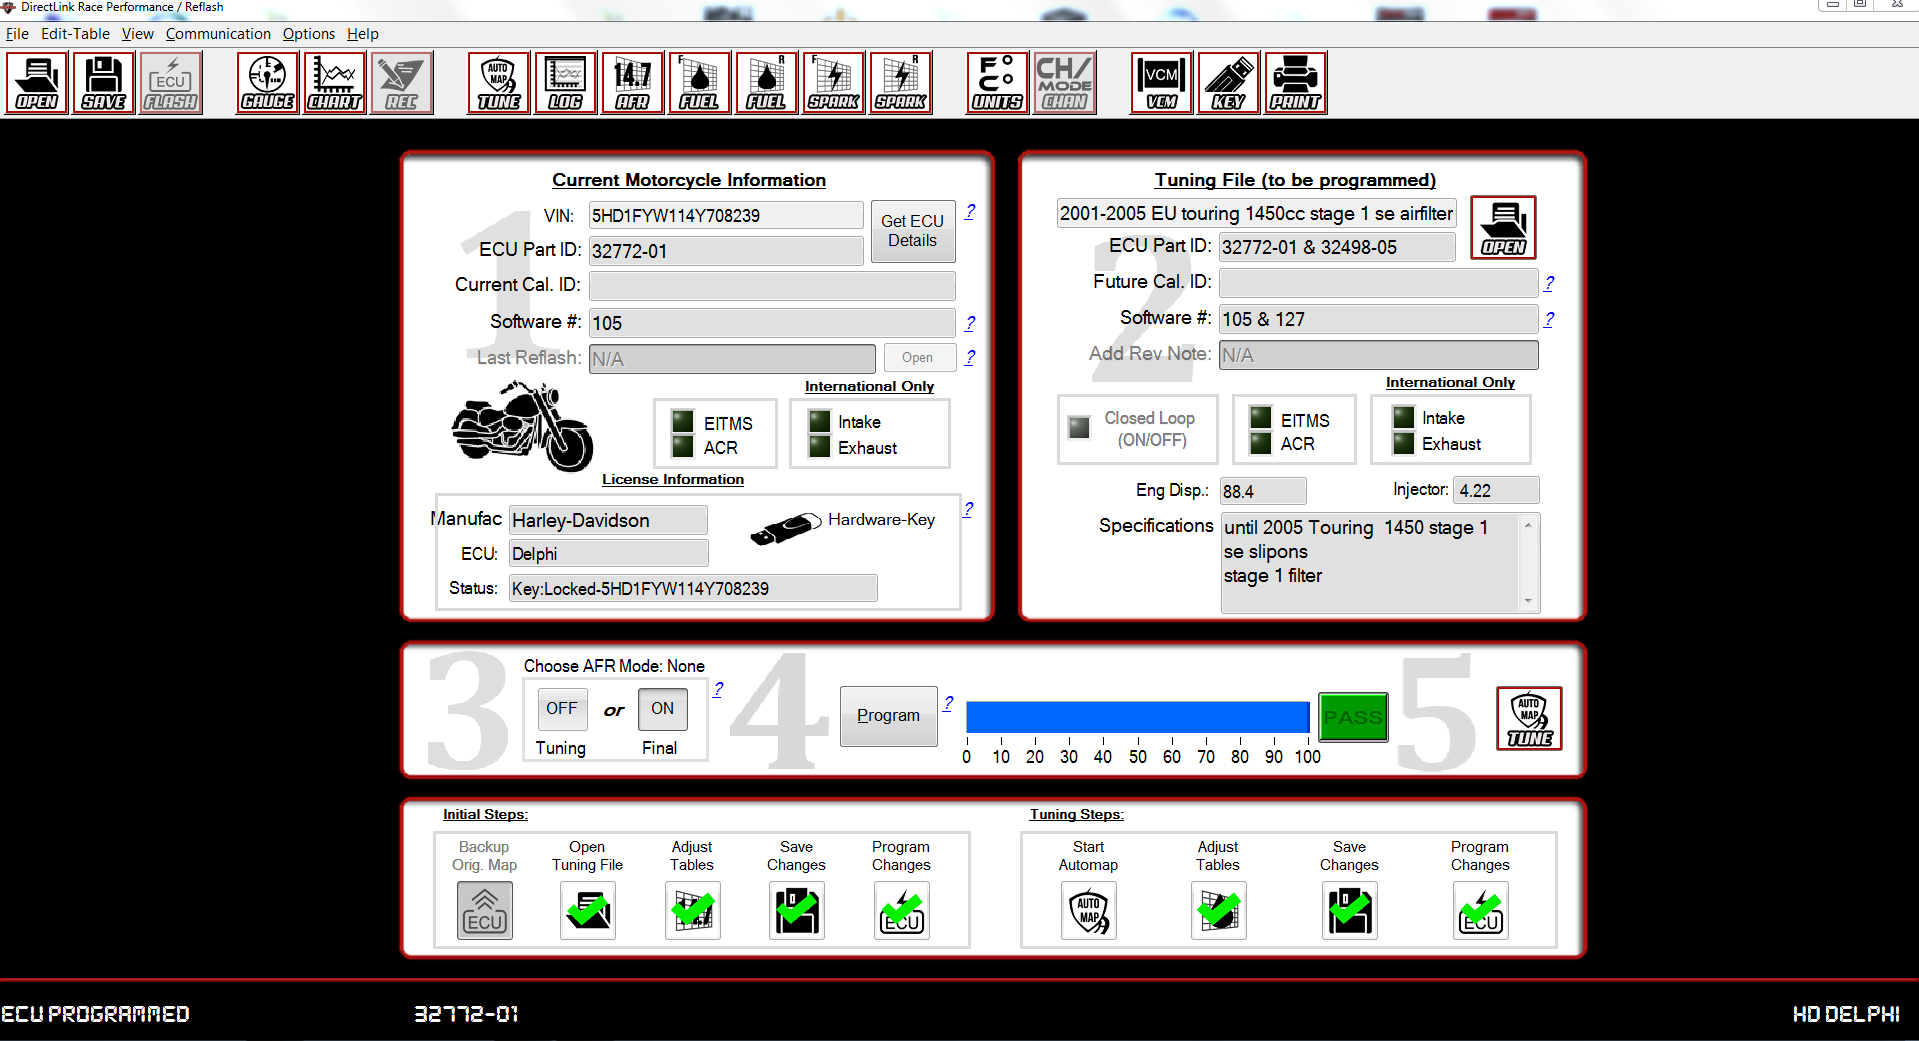The image size is (1919, 1041).
Task: Start Auto Map Tune in step 5
Action: tap(1529, 719)
